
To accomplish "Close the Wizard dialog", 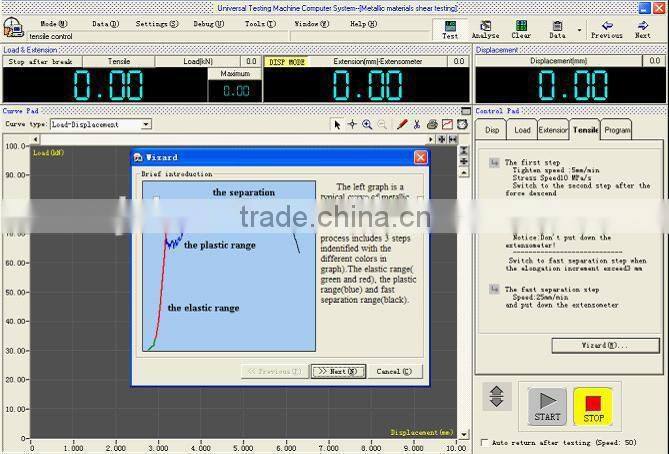I will pyautogui.click(x=420, y=157).
